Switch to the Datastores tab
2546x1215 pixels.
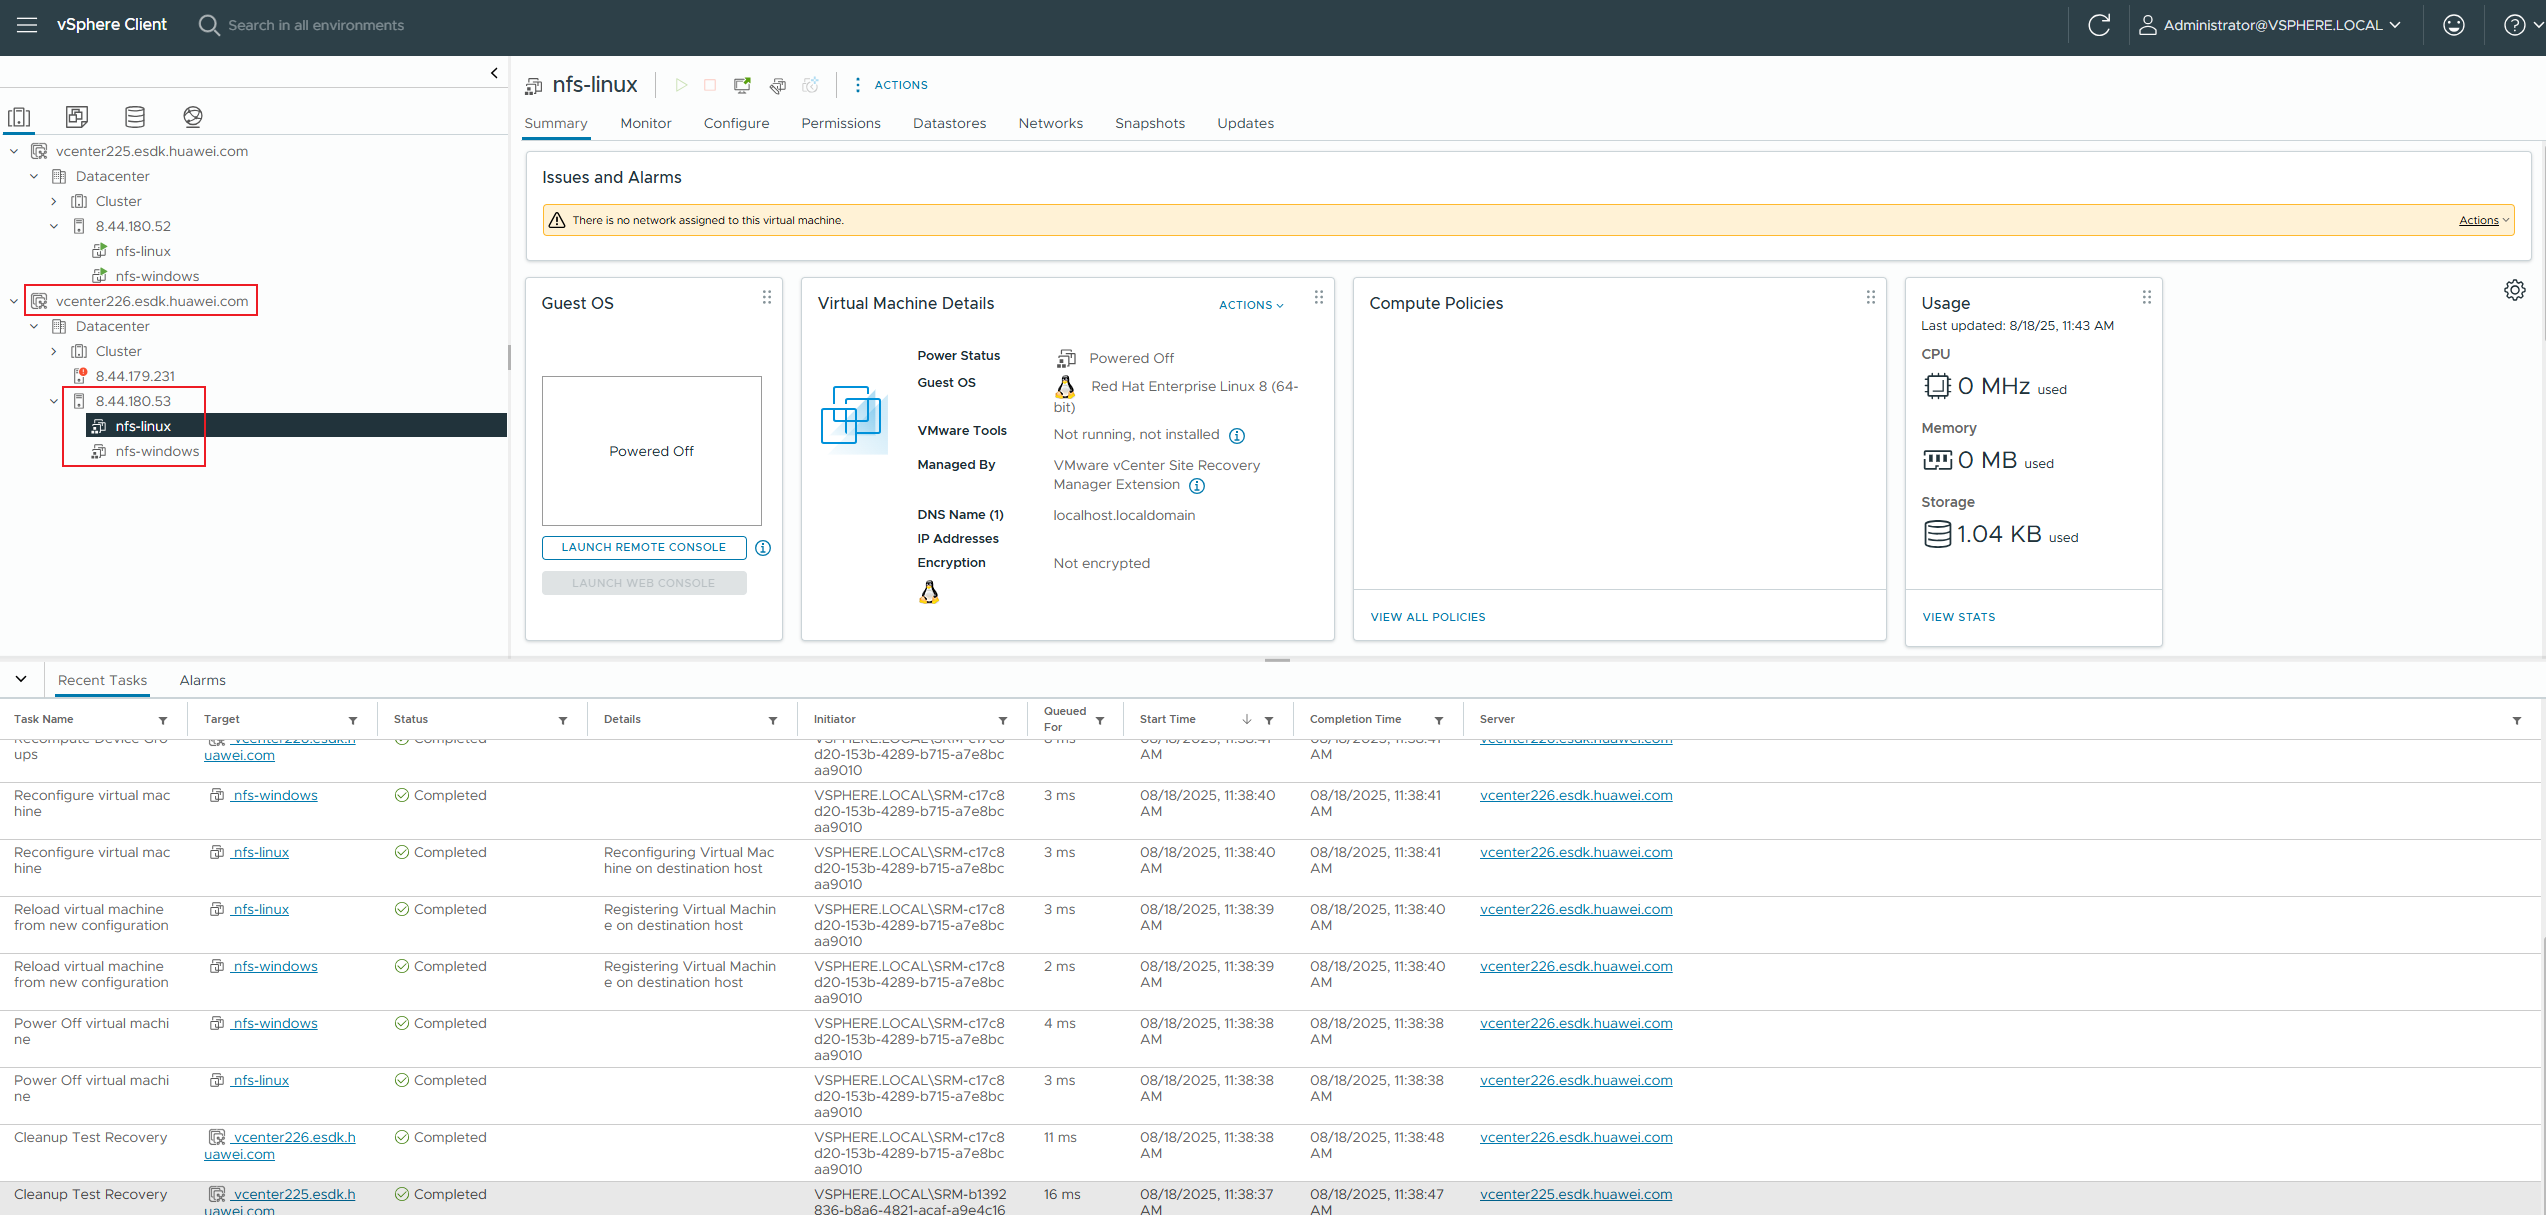click(x=949, y=123)
